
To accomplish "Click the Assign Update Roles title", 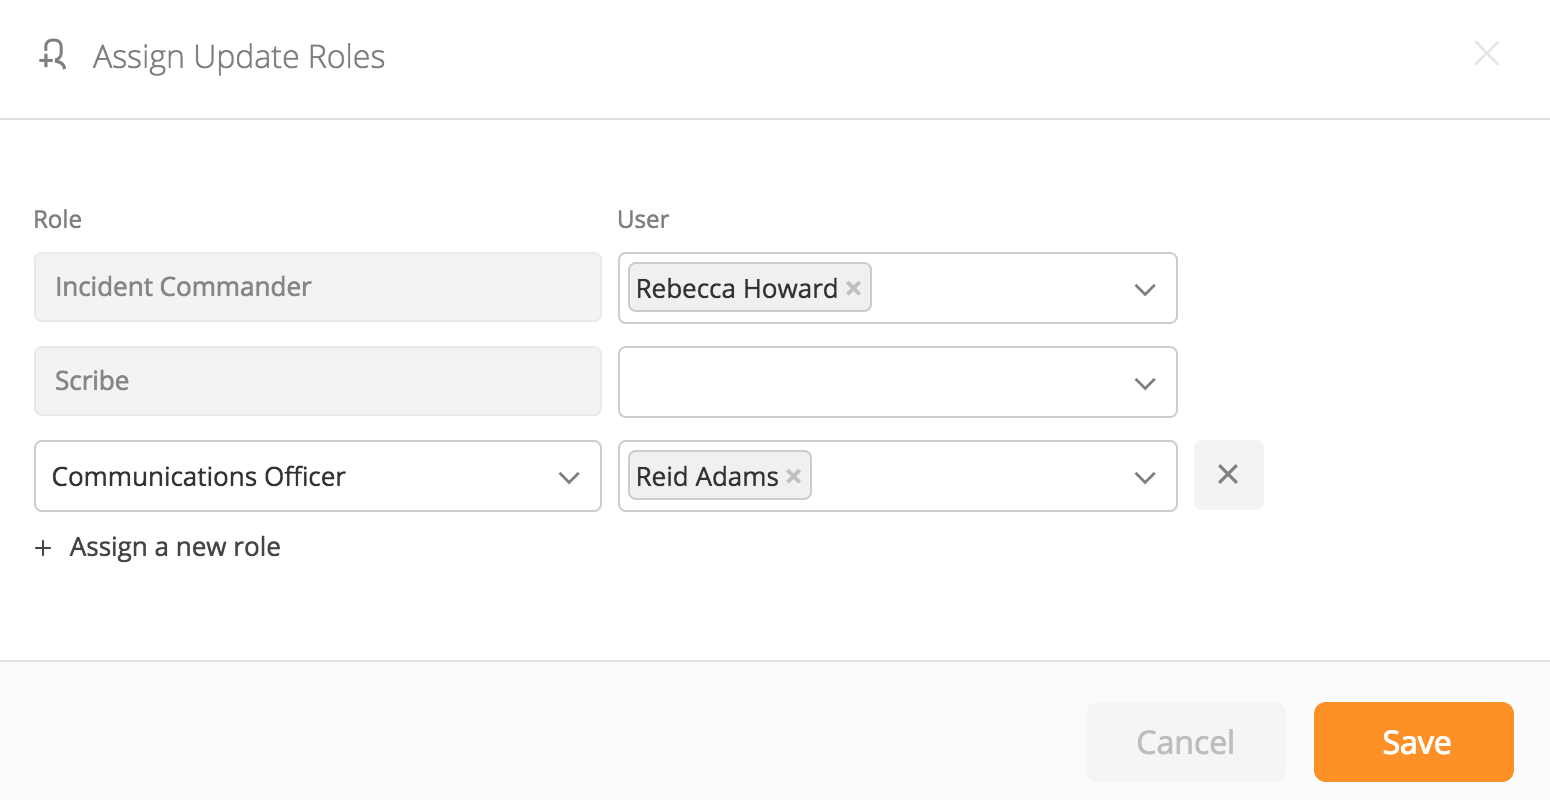I will click(239, 57).
